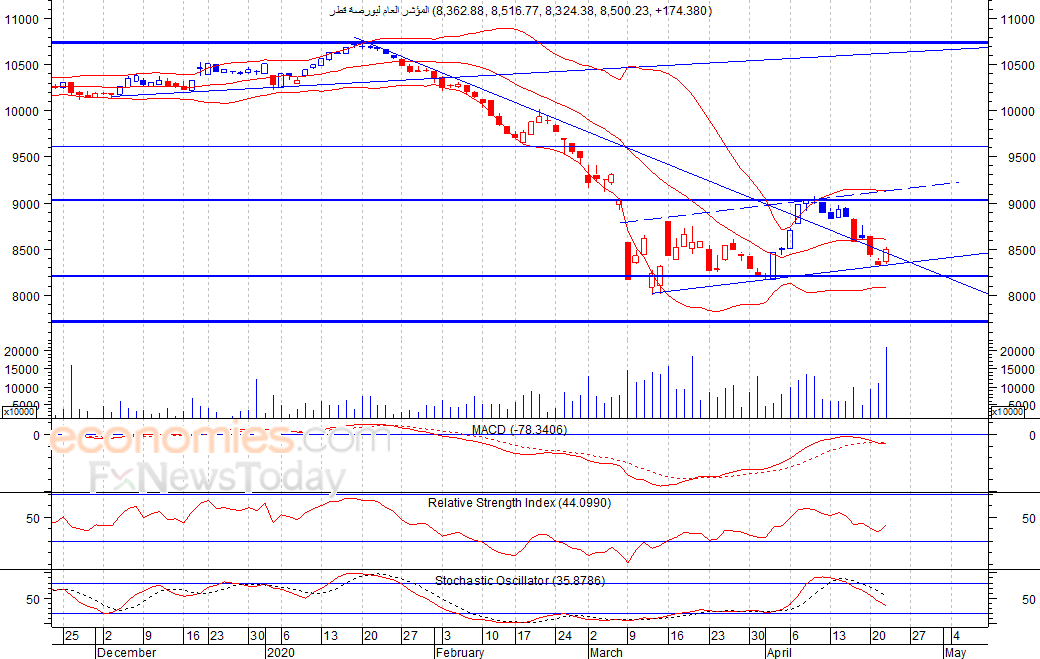Click the chart title with OHLC values
1040x659 pixels.
[521, 11]
